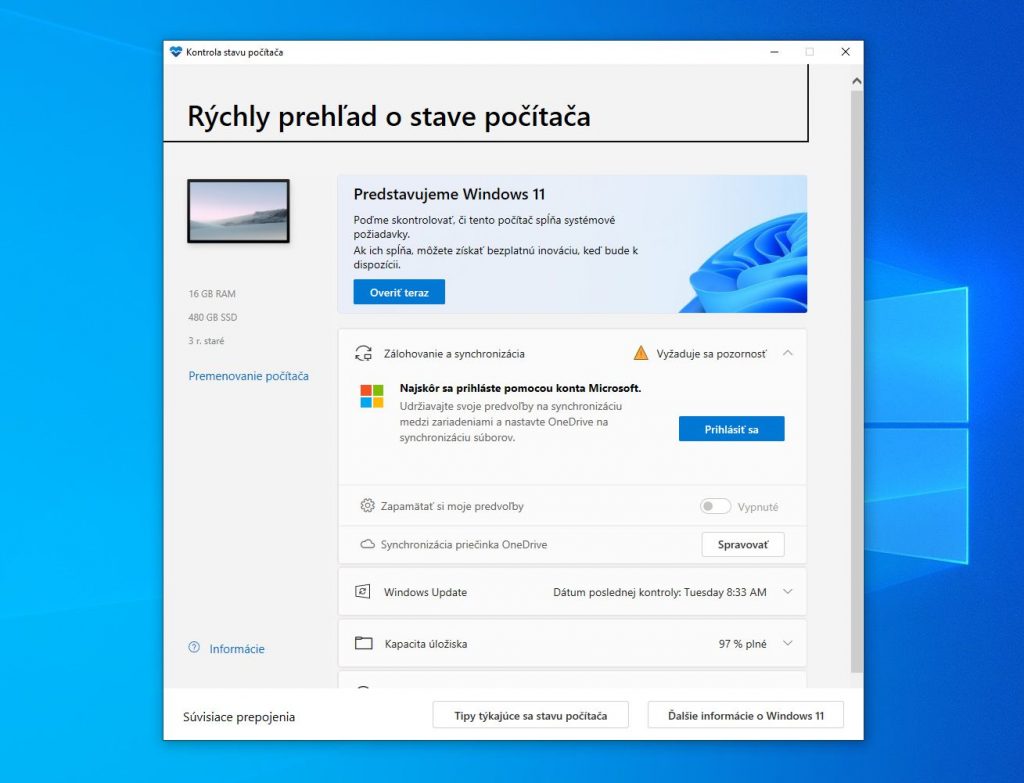Expand the Windows Update section
The height and width of the screenshot is (783, 1024).
(x=788, y=592)
